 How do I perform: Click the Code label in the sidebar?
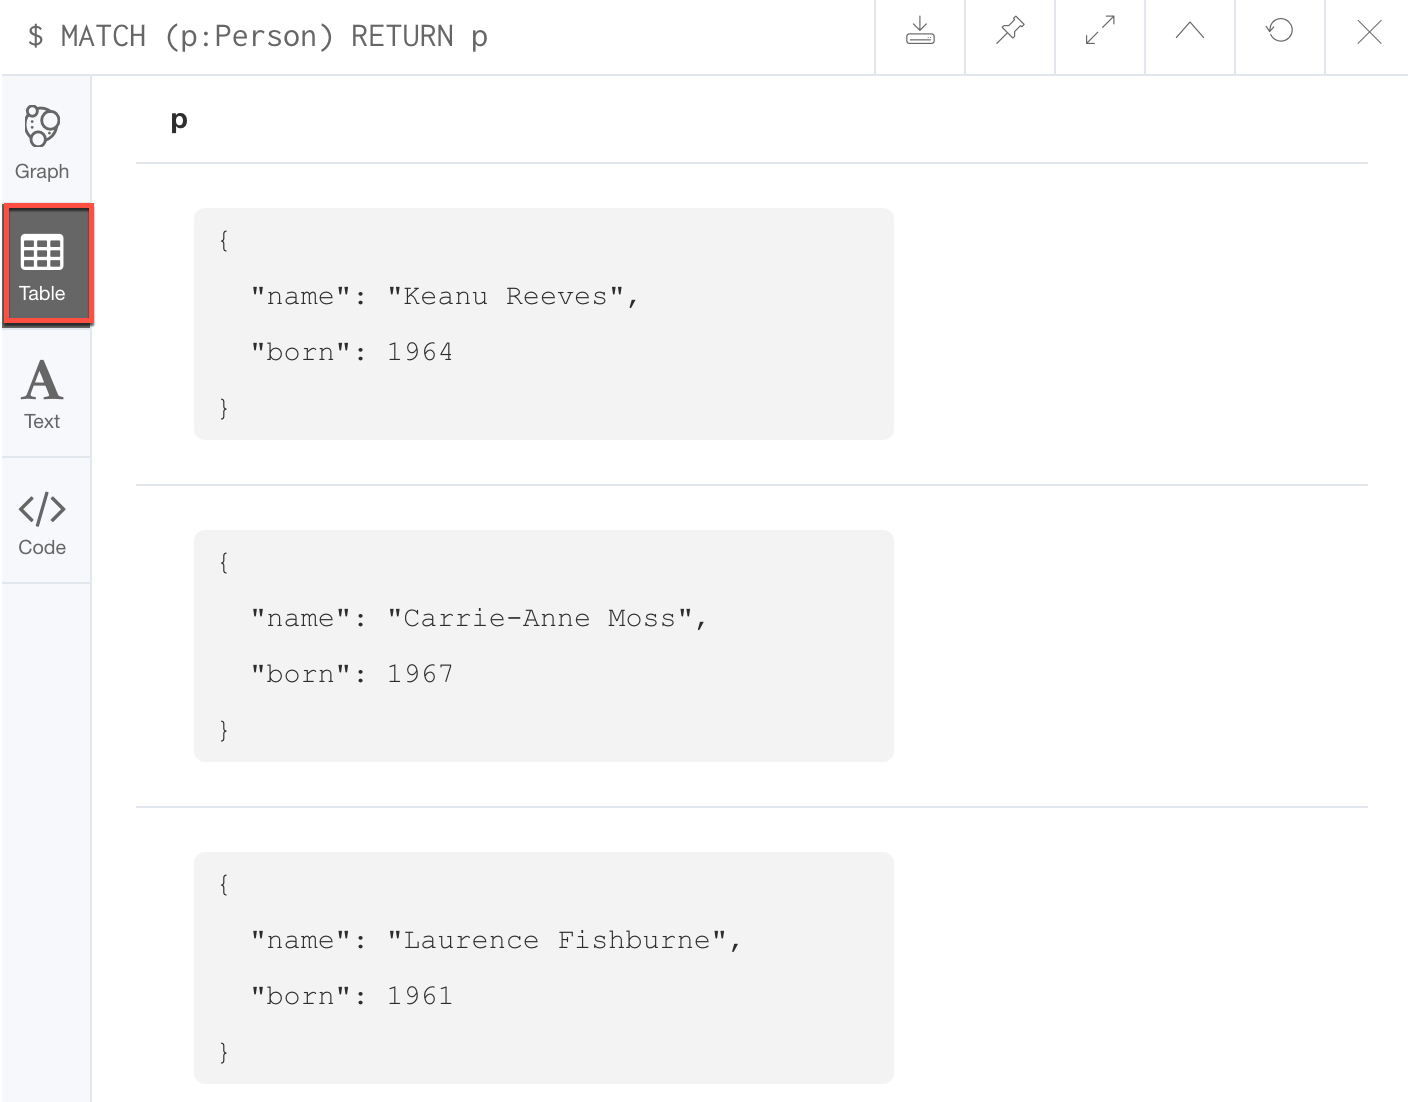coord(41,547)
